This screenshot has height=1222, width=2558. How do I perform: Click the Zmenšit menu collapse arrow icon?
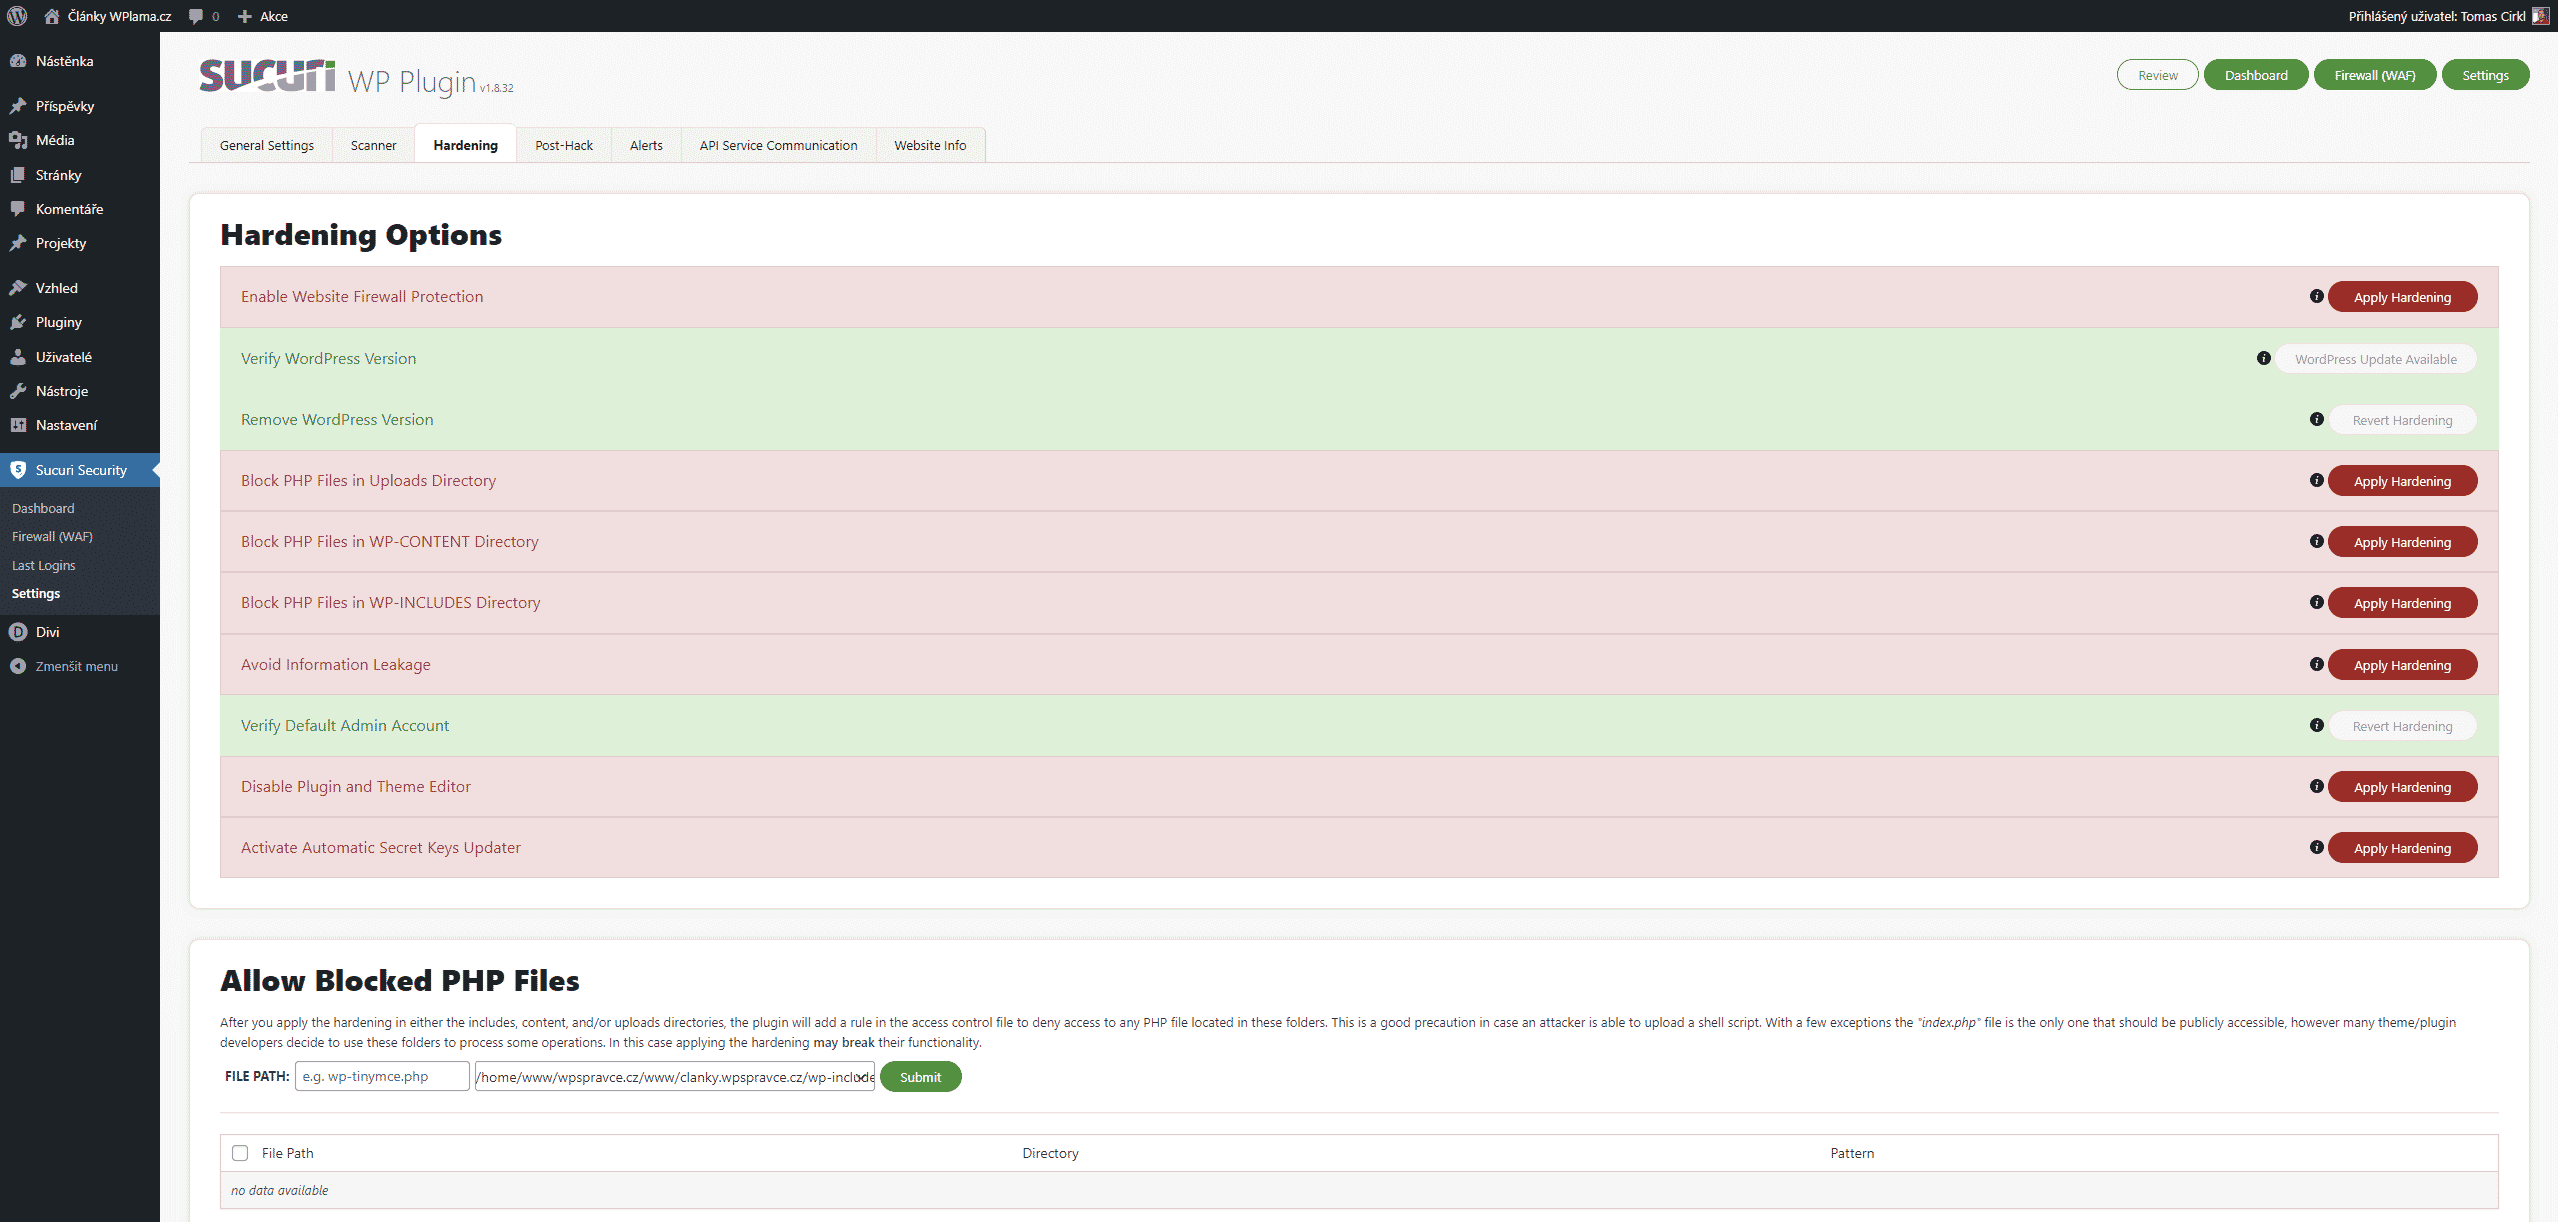click(x=18, y=666)
